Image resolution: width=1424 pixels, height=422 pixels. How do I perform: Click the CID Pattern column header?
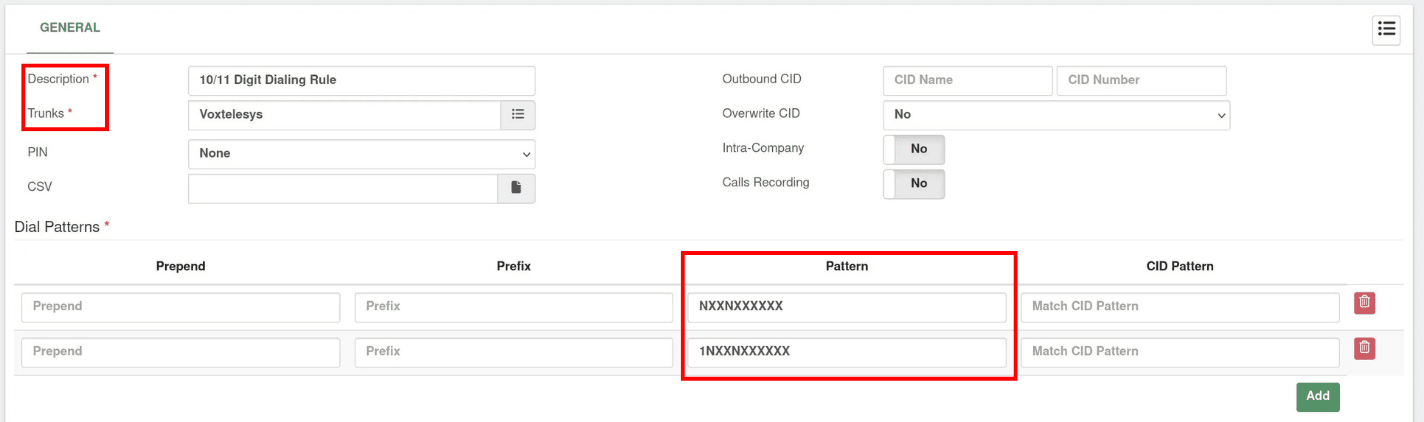click(1180, 267)
